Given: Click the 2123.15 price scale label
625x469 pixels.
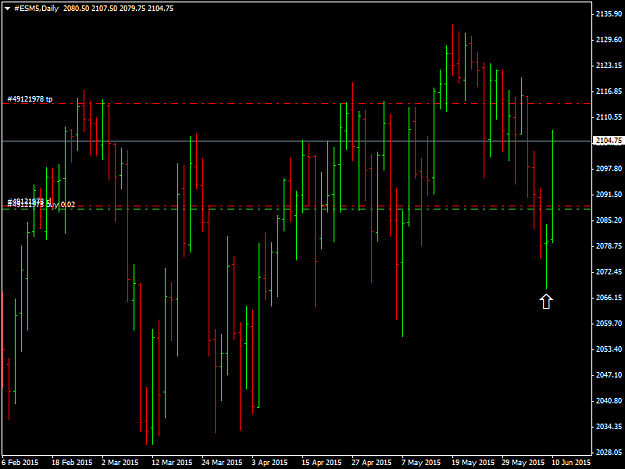Looking at the screenshot, I should pyautogui.click(x=609, y=65).
